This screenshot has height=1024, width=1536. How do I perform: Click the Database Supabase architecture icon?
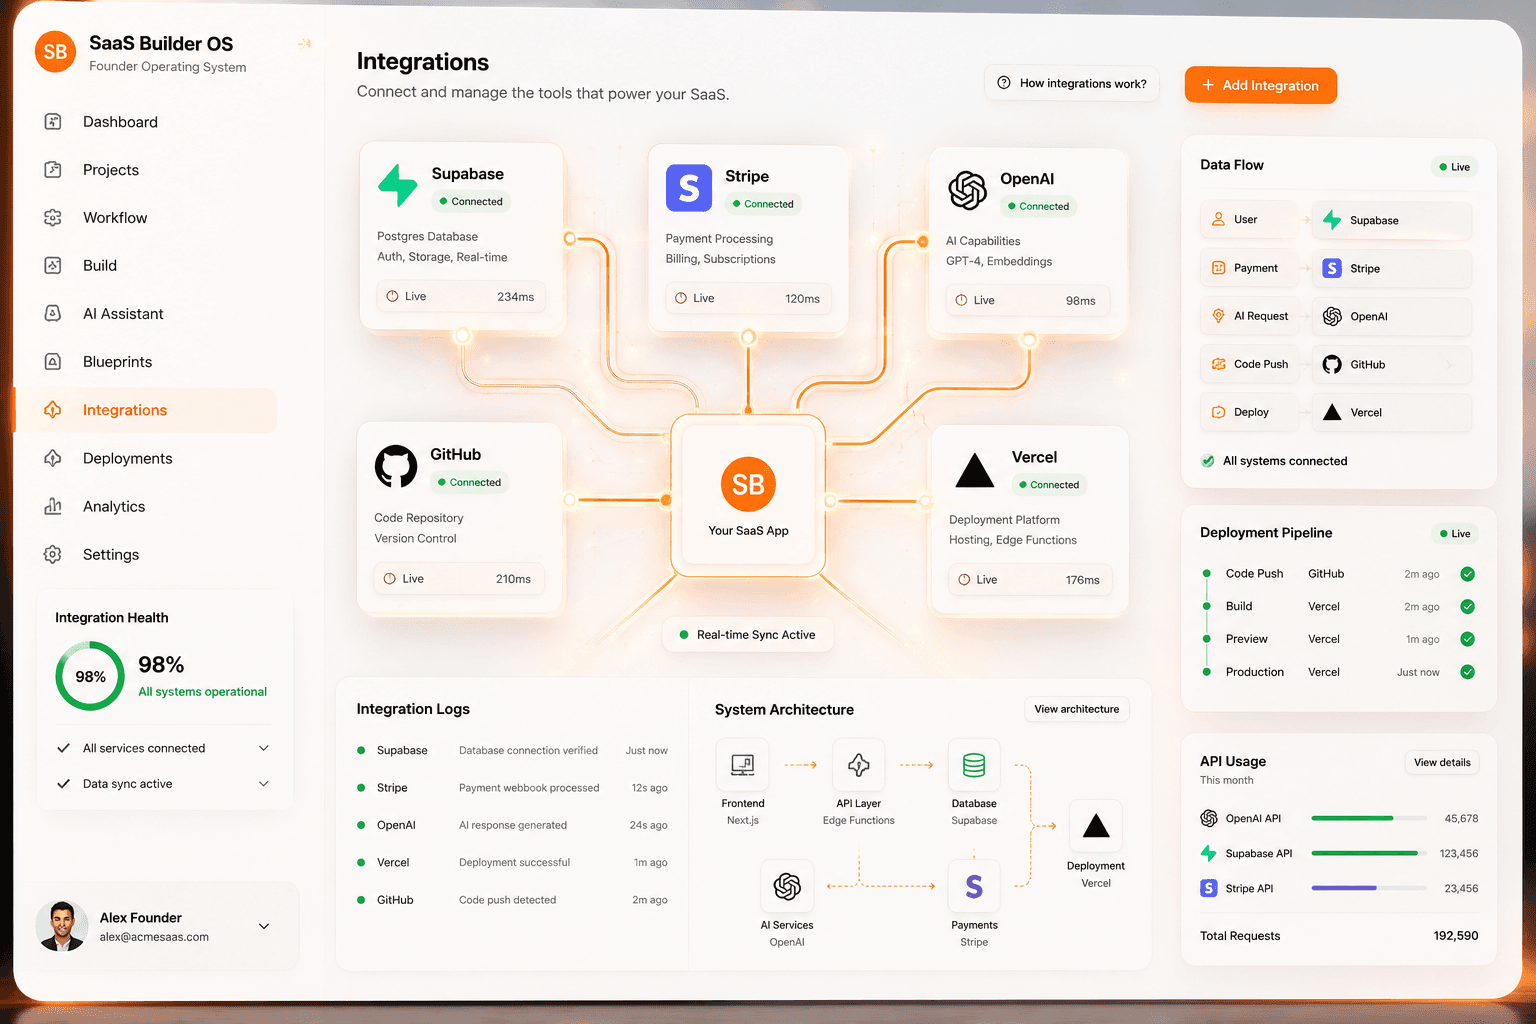click(974, 765)
